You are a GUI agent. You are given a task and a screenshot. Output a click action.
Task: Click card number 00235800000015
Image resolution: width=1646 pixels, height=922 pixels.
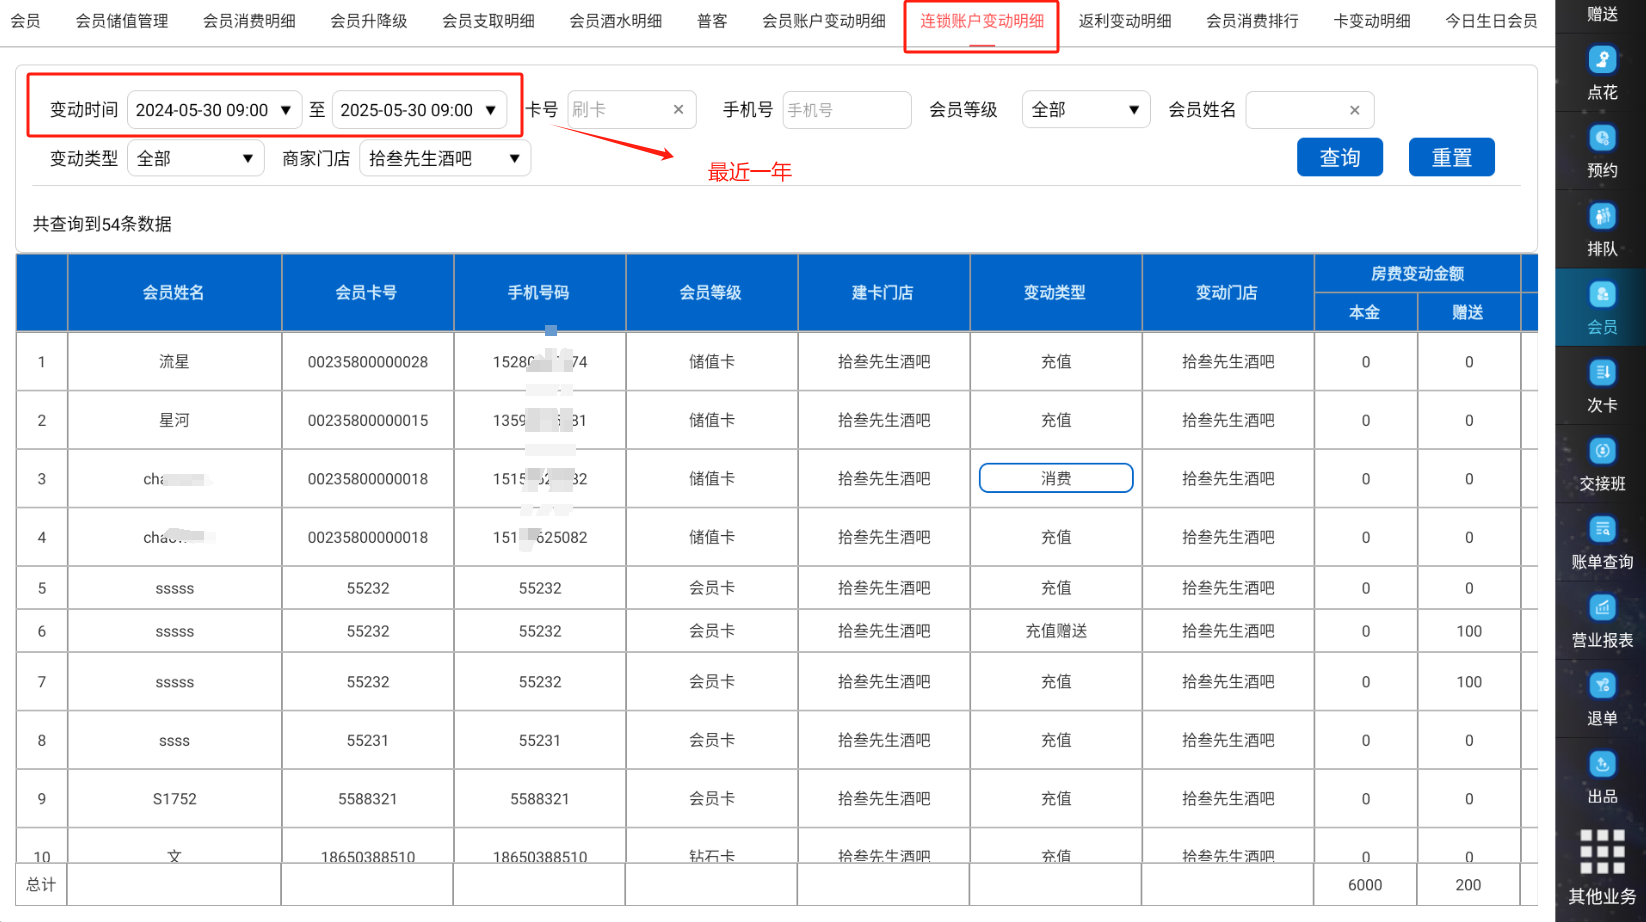click(x=368, y=420)
